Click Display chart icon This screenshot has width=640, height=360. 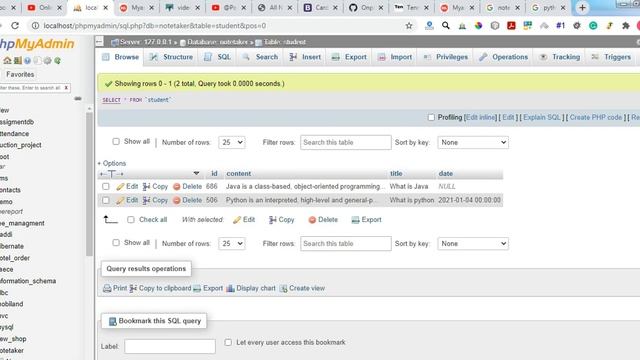[x=230, y=289]
